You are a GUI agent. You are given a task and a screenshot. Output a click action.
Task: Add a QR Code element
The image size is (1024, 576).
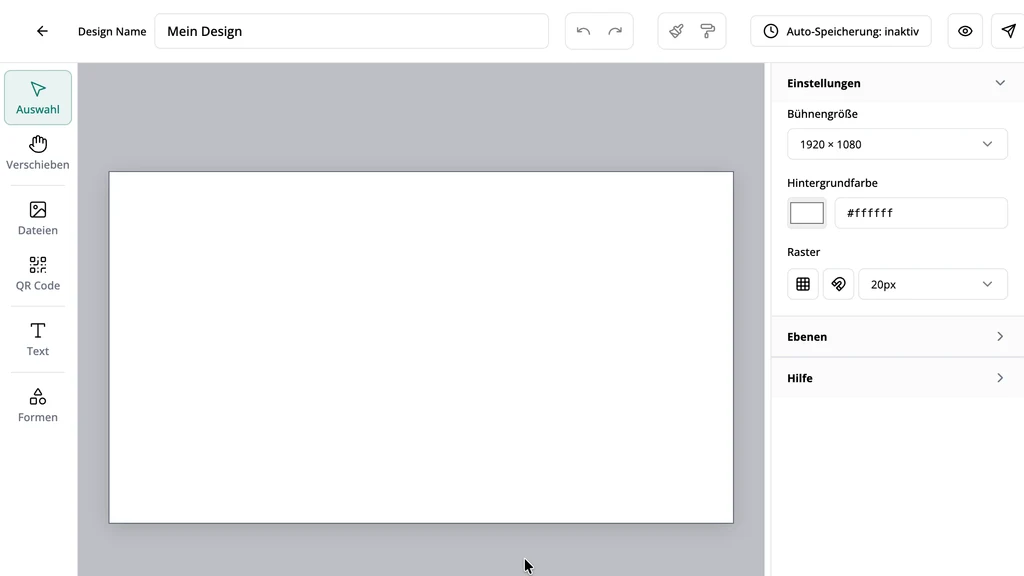click(x=38, y=274)
